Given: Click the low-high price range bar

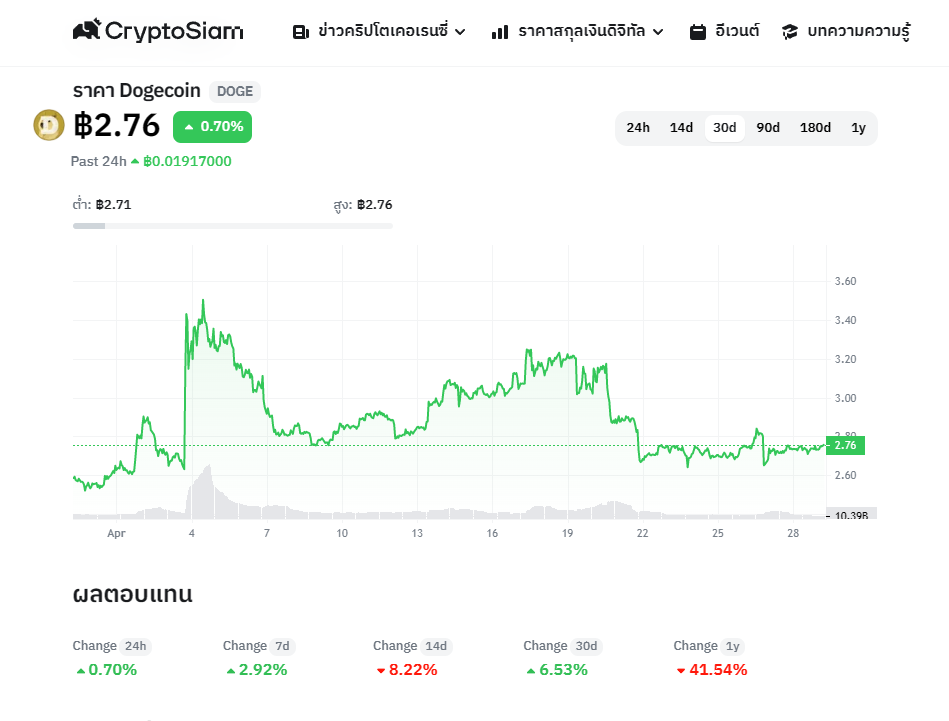Looking at the screenshot, I should (x=232, y=226).
